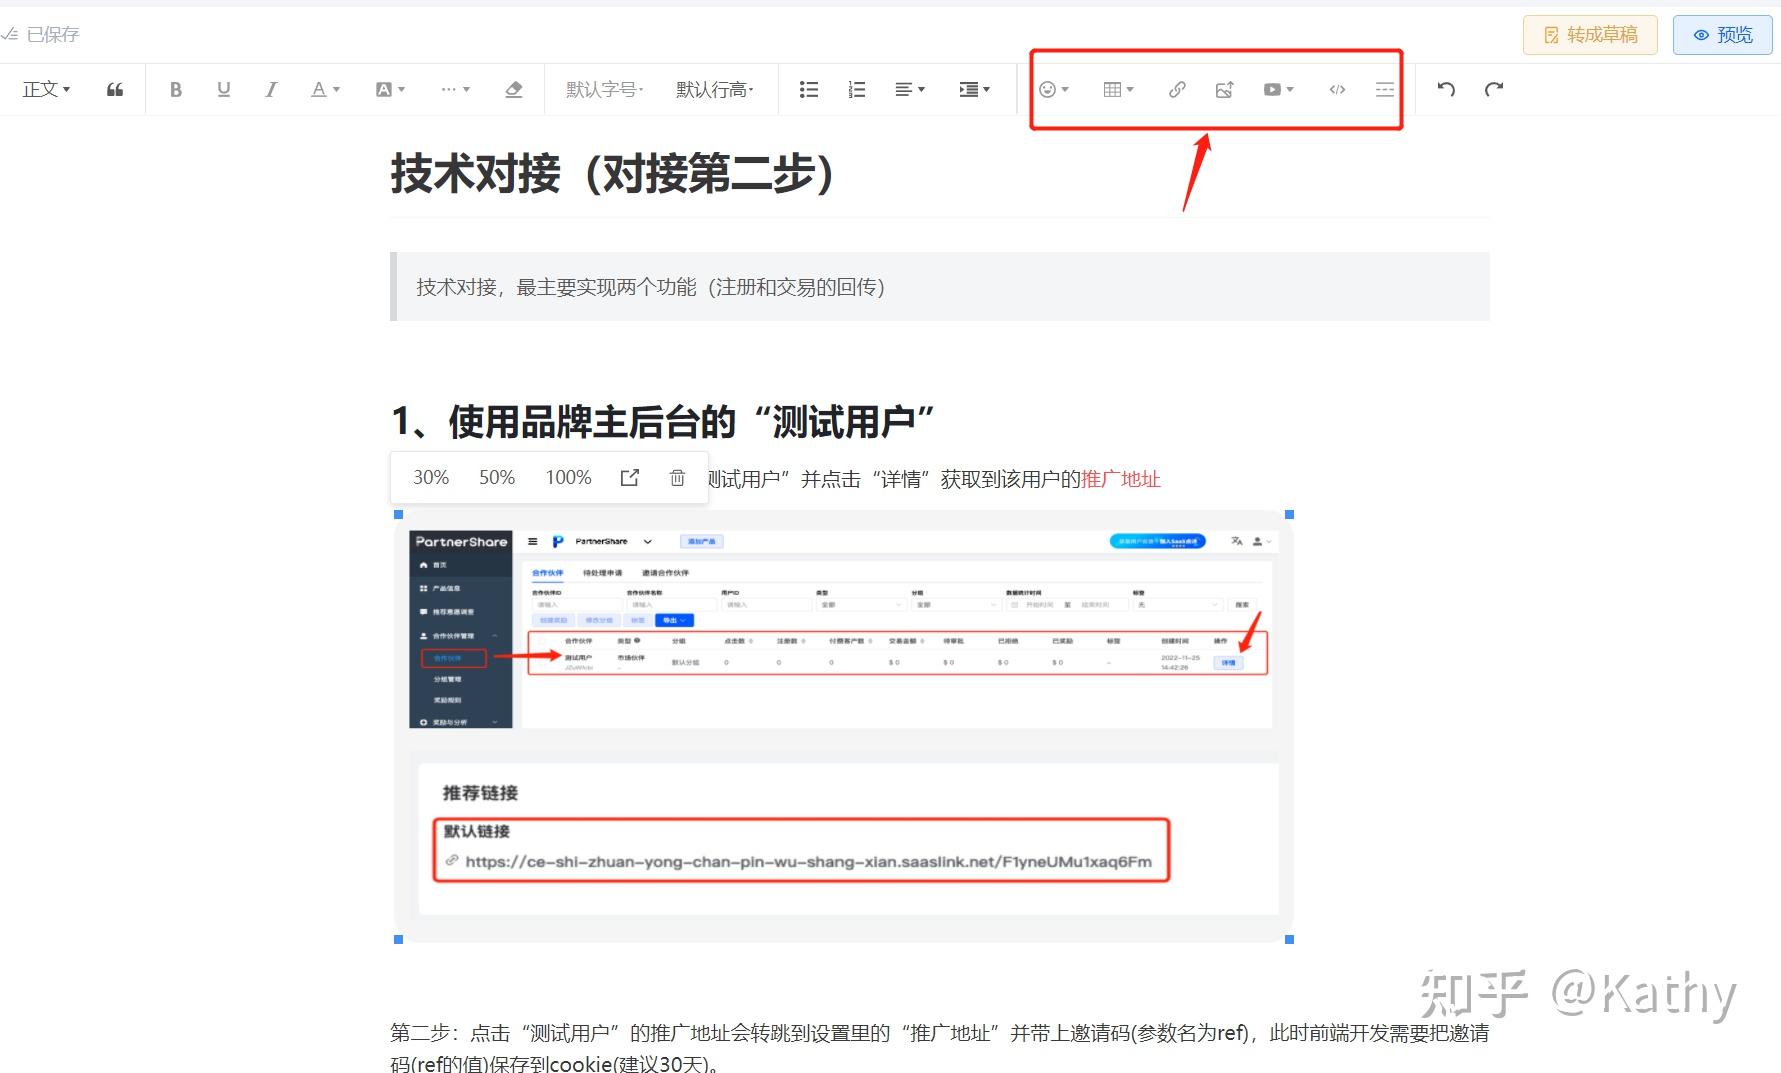Click the heading 使用品牌主后台的"测试用户"

662,422
